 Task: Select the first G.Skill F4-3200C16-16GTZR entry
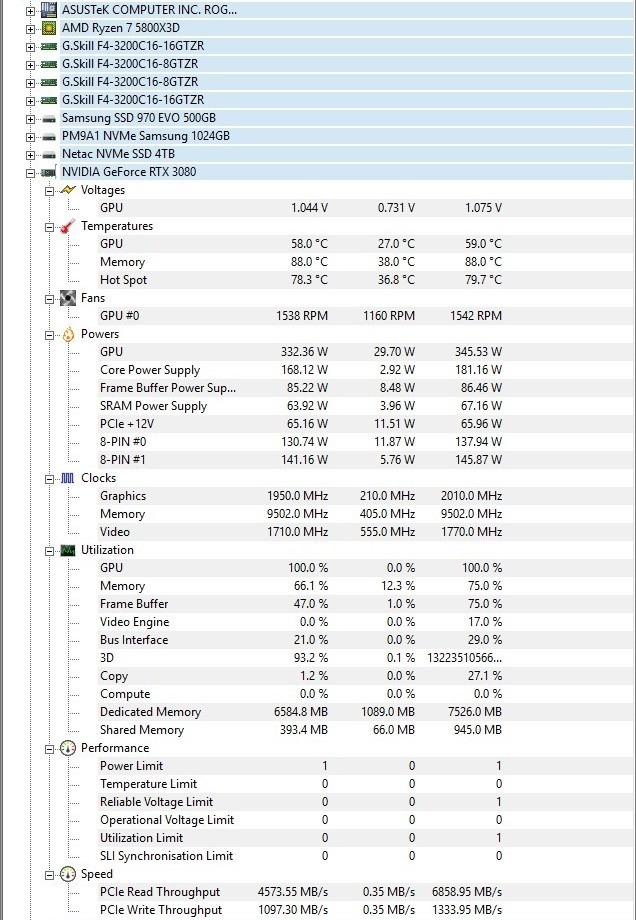coord(133,46)
